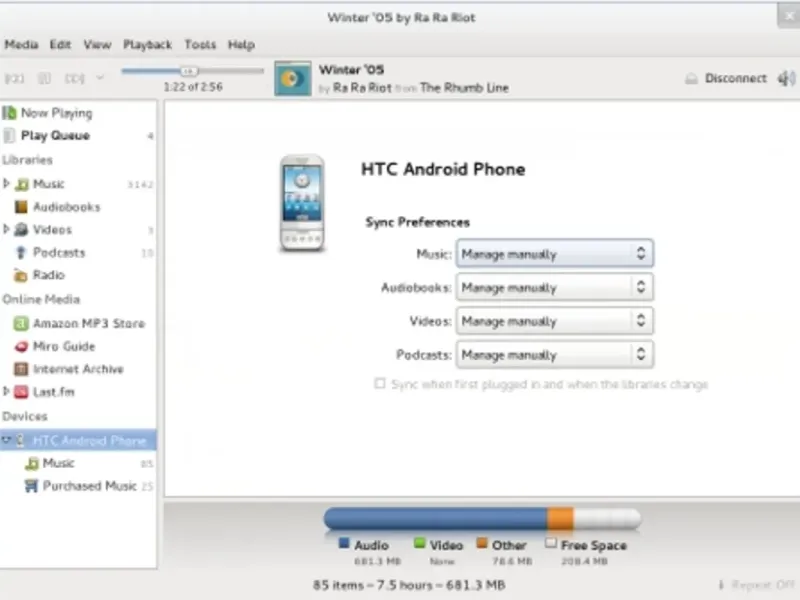Screen dimensions: 800x600
Task: Open the View menu
Action: click(97, 45)
